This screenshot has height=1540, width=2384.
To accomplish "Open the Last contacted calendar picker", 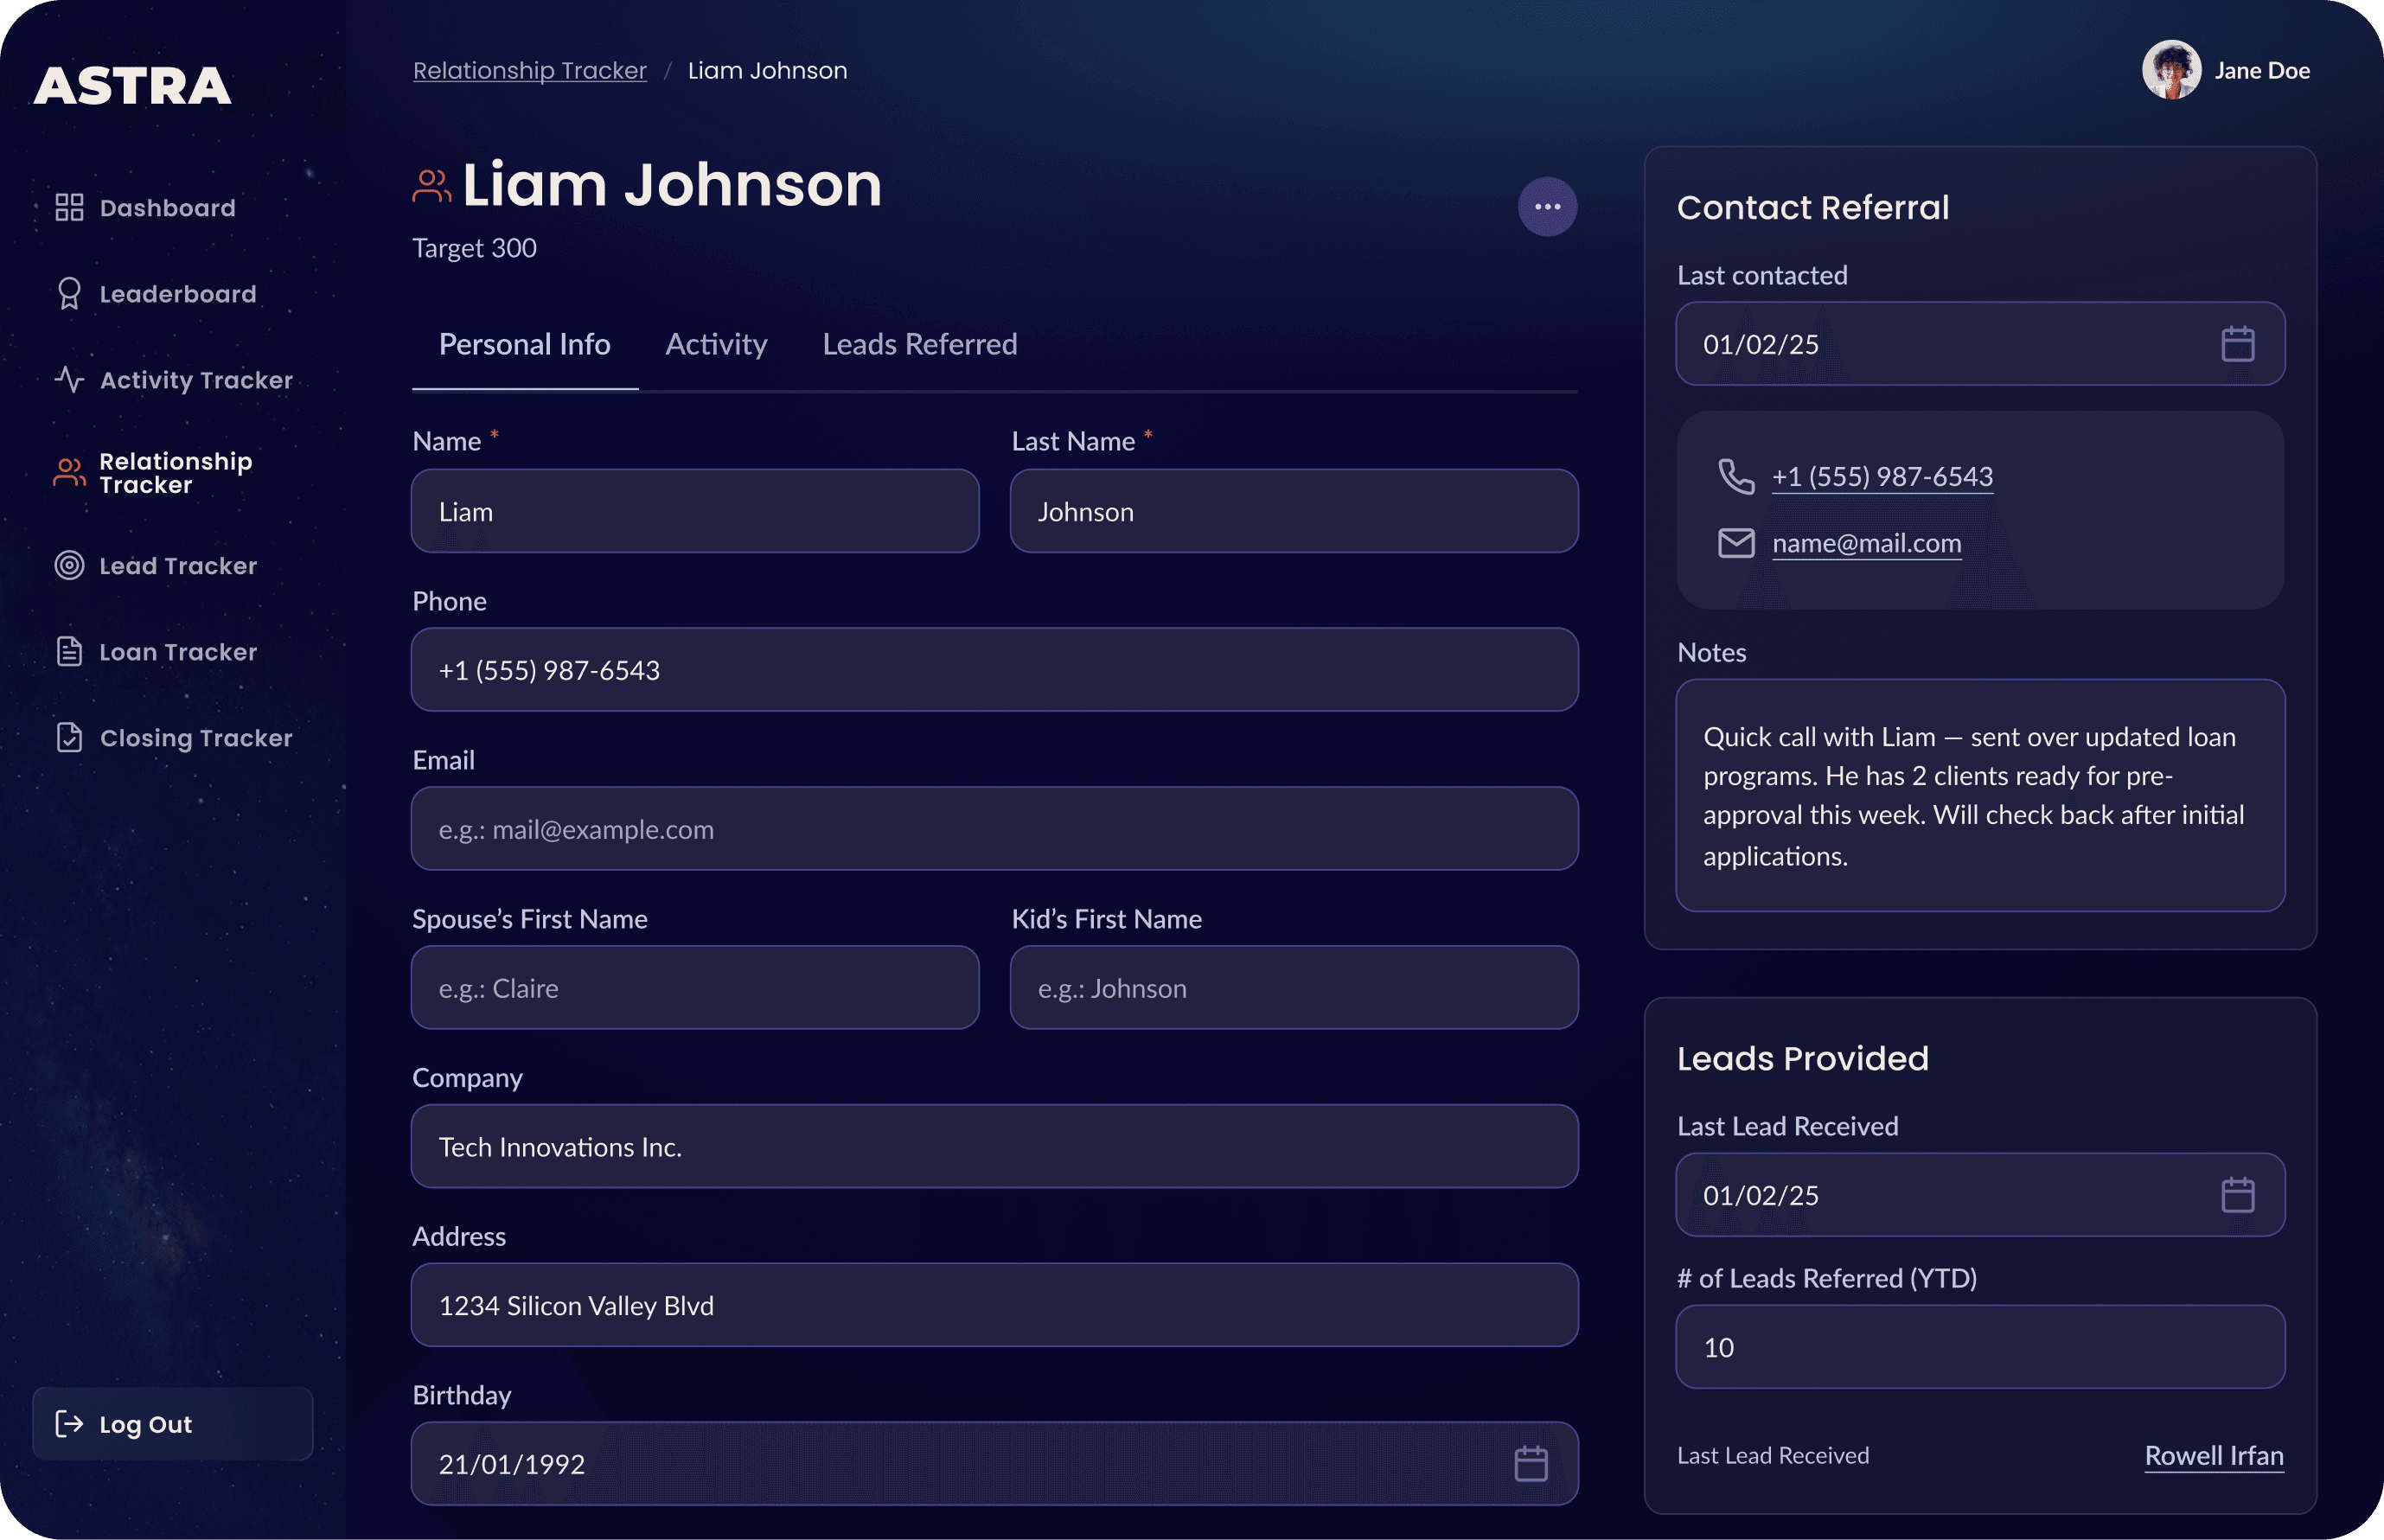I will click(2240, 344).
